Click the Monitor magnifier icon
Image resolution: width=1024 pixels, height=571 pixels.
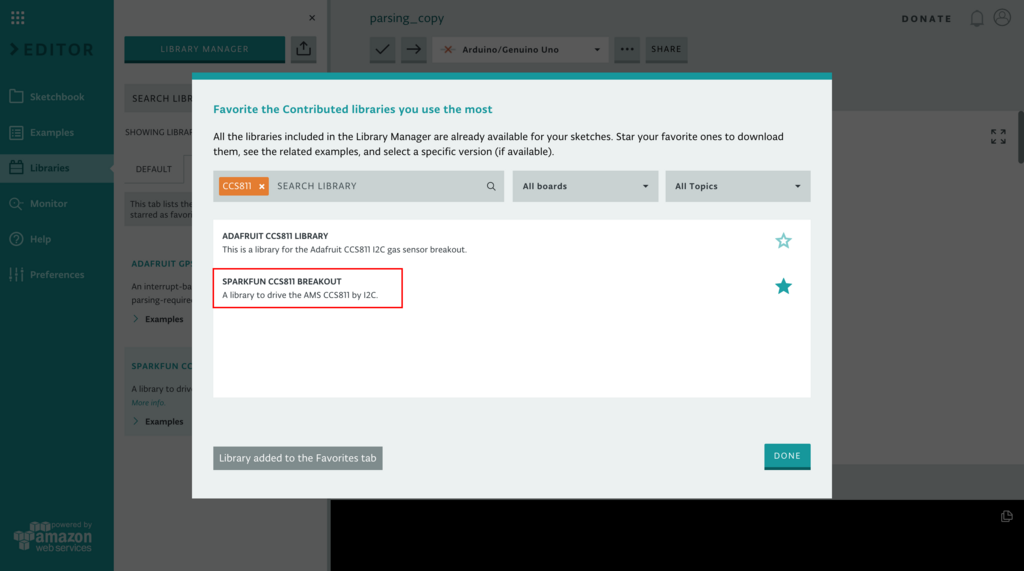(16, 204)
